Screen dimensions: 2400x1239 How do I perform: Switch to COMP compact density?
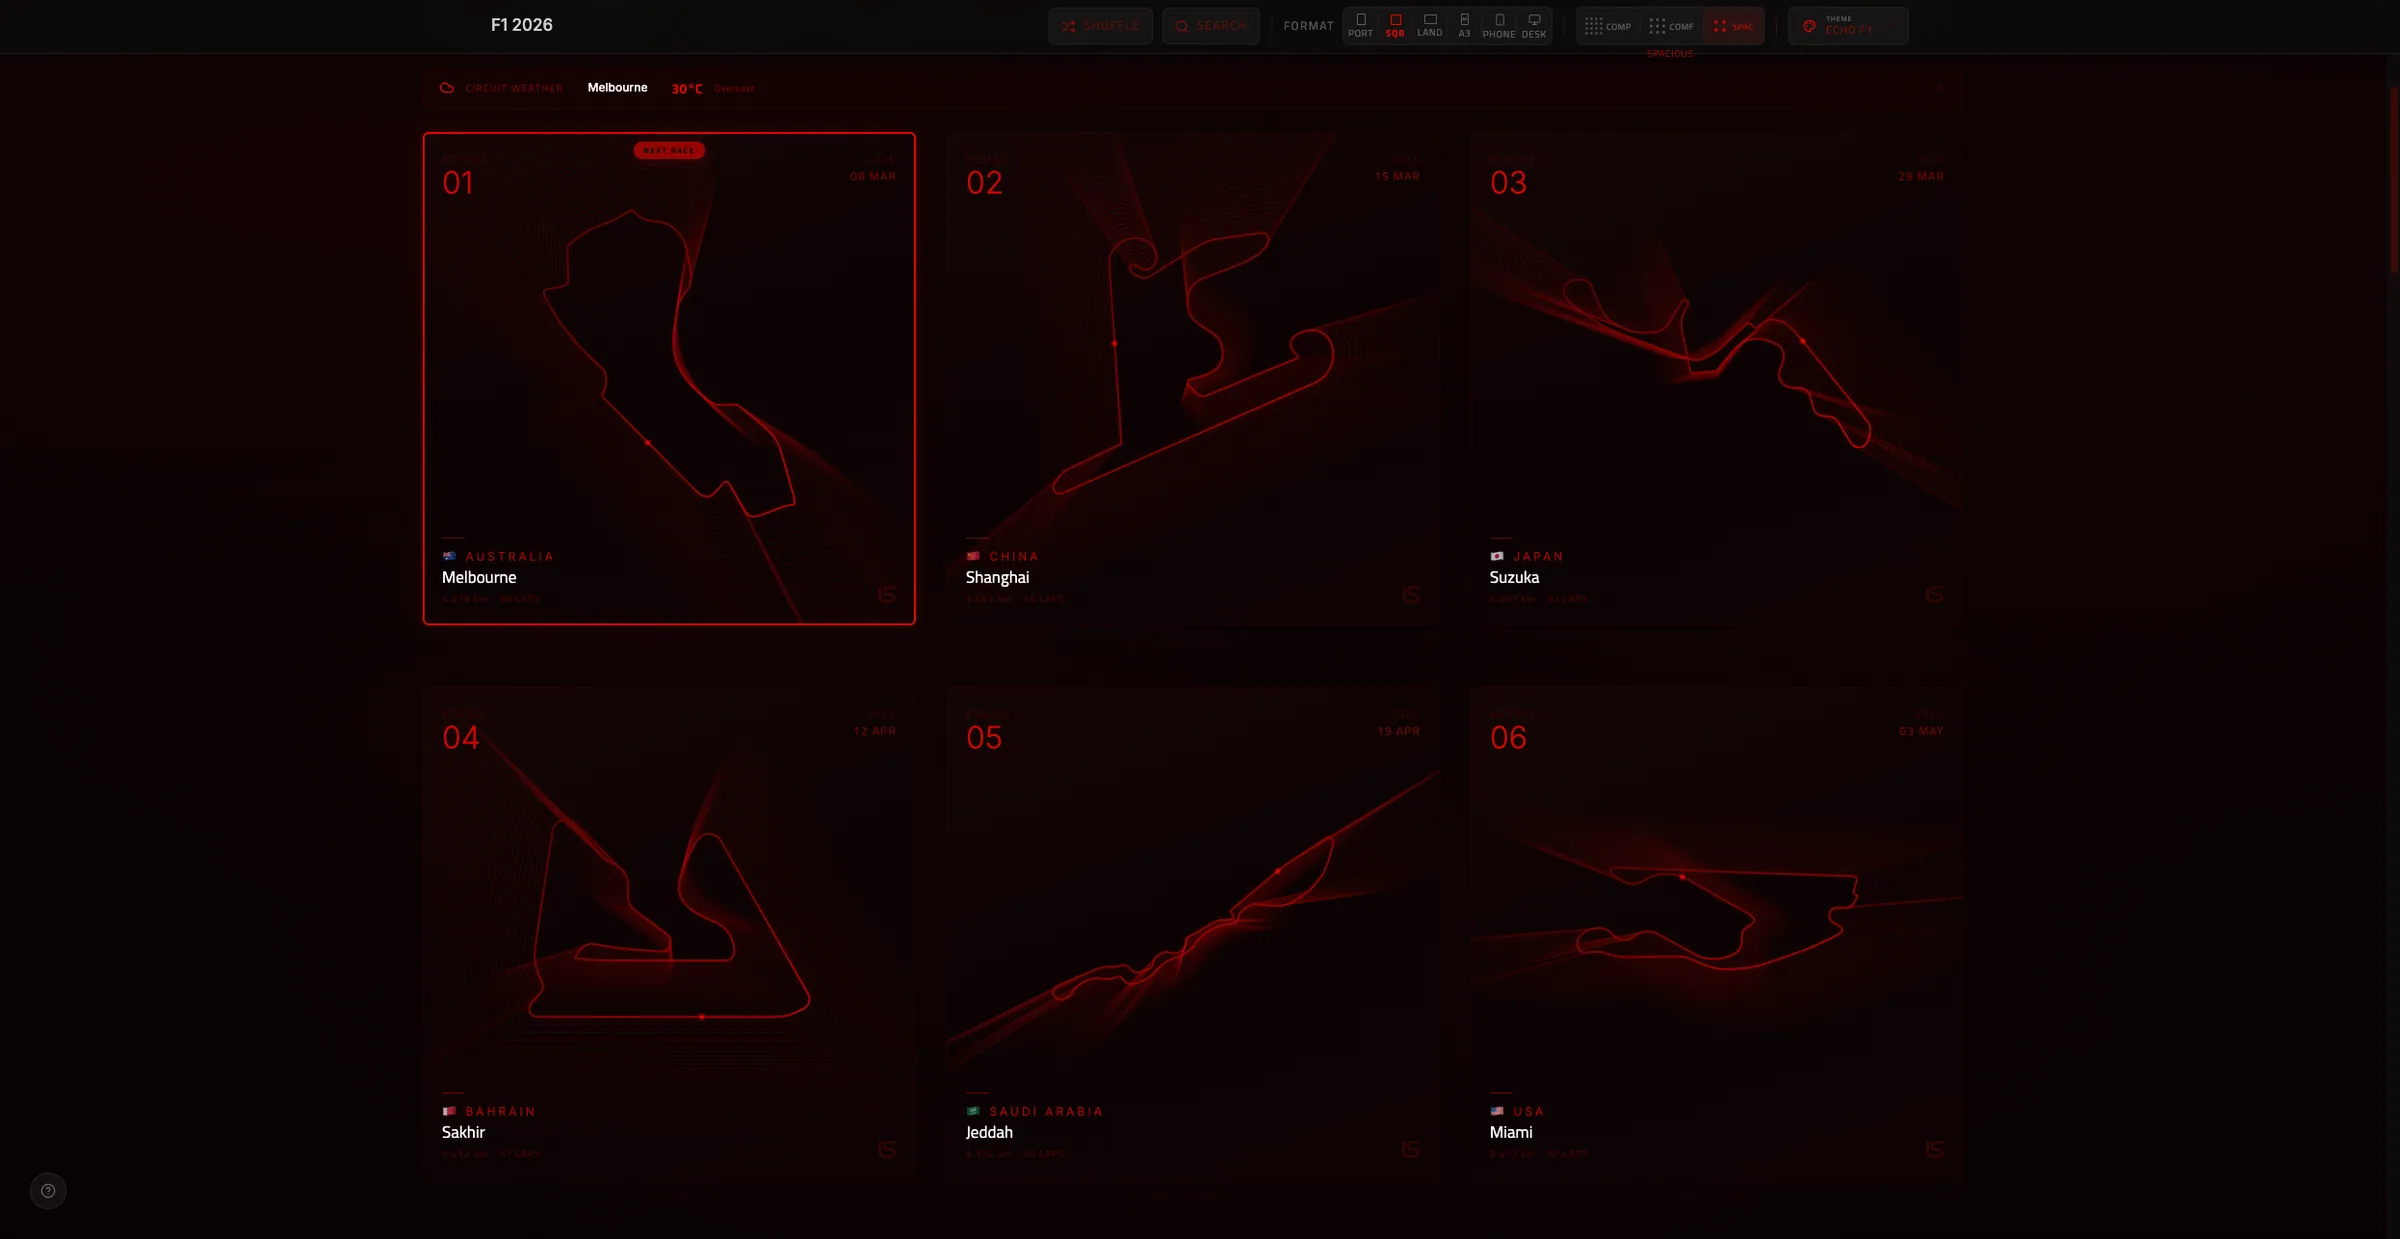pyautogui.click(x=1608, y=26)
